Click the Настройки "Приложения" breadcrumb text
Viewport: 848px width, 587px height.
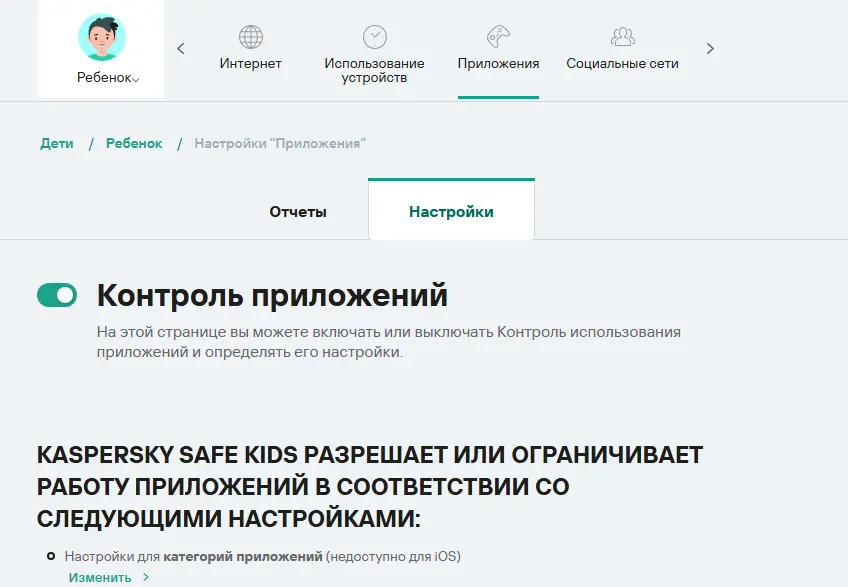pos(280,143)
